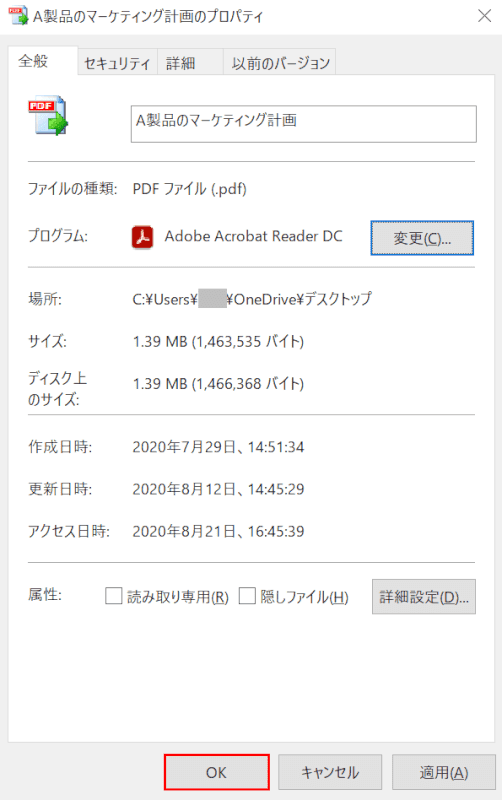502x800 pixels.
Task: Click the file name text field
Action: coord(304,124)
